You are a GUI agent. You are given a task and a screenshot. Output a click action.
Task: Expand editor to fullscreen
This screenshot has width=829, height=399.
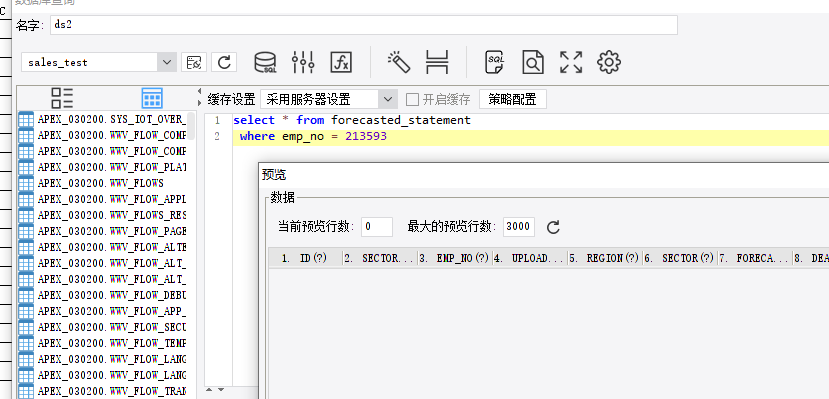(x=571, y=62)
